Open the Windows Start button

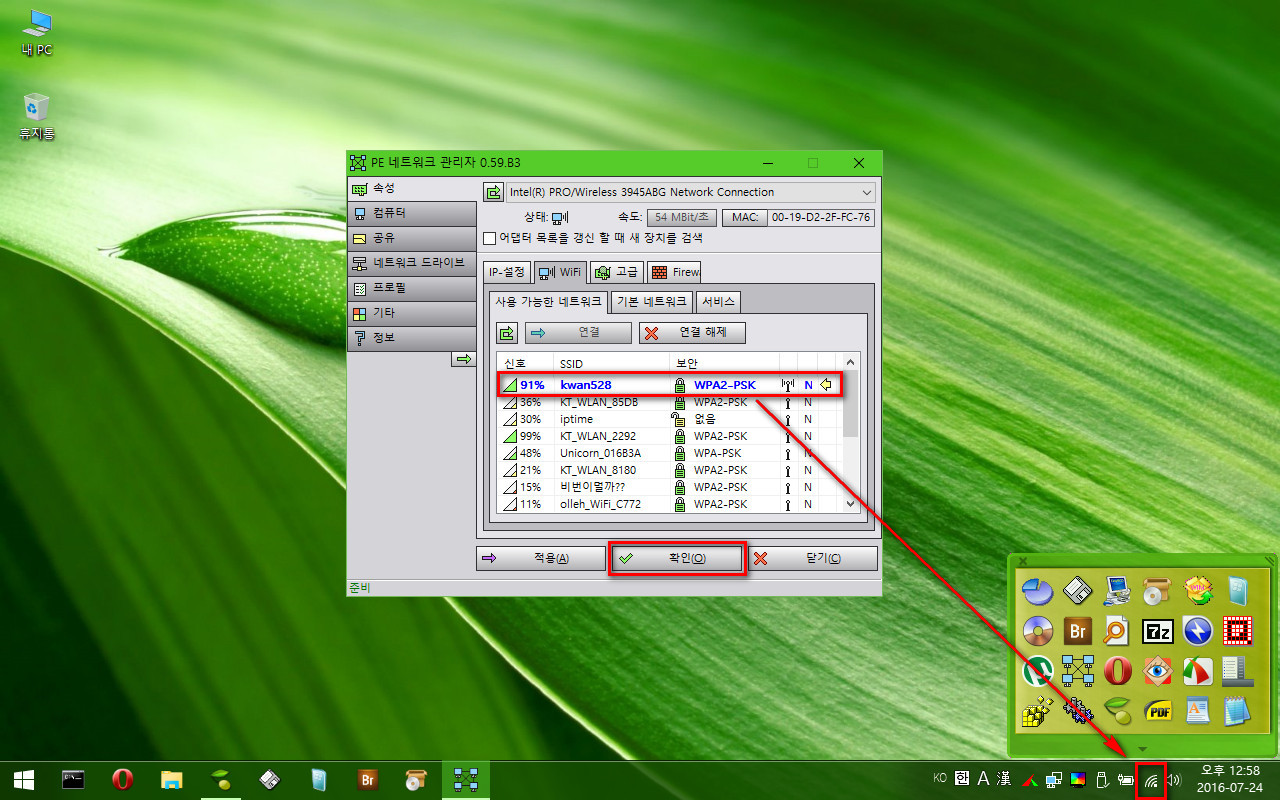[24, 780]
